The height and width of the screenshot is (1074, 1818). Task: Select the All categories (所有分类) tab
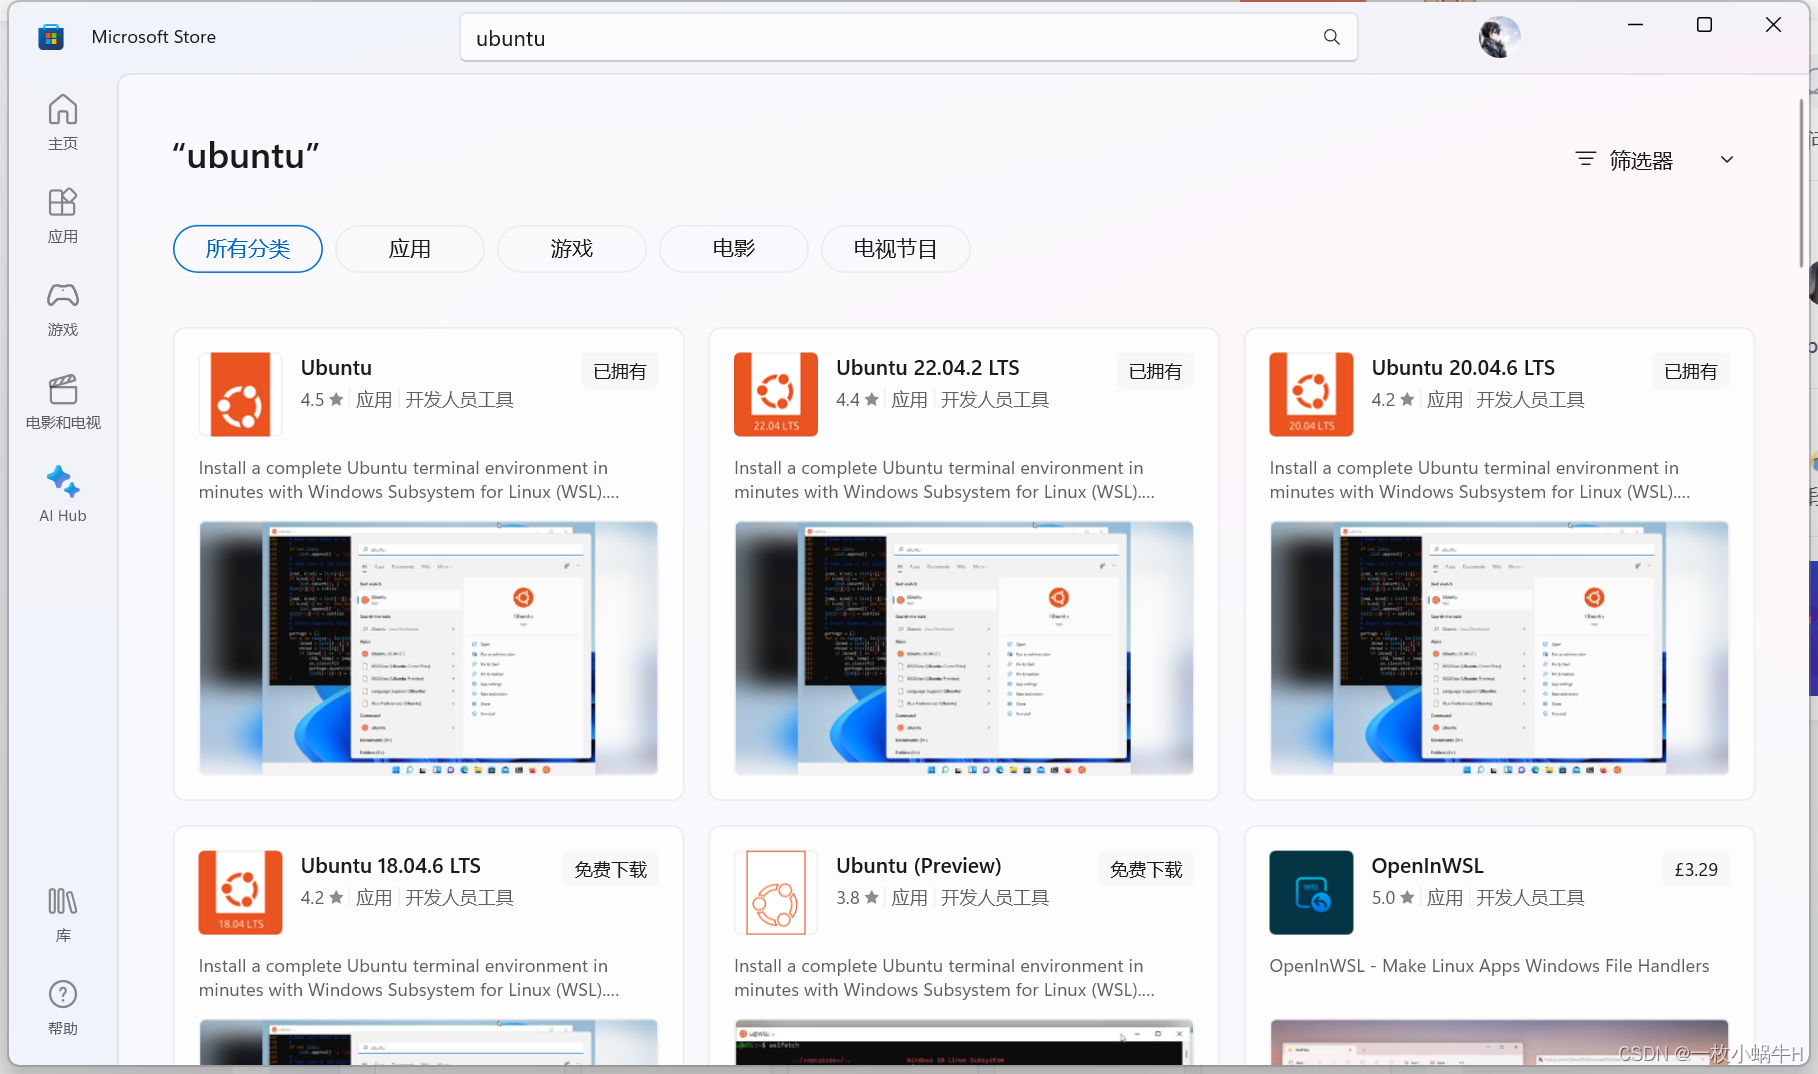248,249
